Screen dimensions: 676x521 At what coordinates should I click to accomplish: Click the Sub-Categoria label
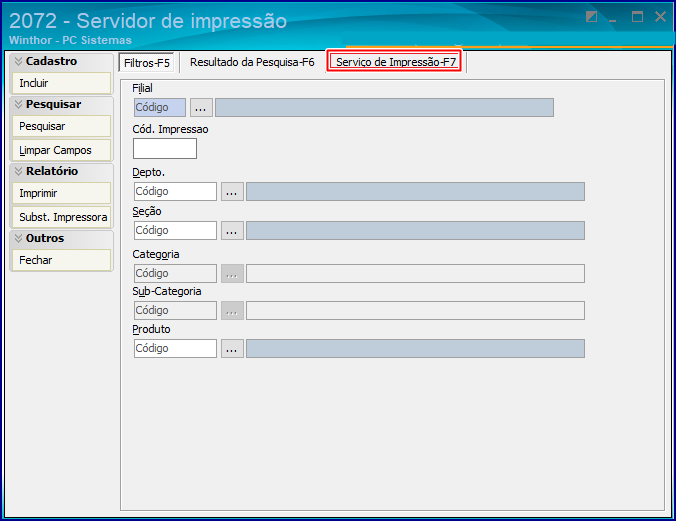[166, 292]
